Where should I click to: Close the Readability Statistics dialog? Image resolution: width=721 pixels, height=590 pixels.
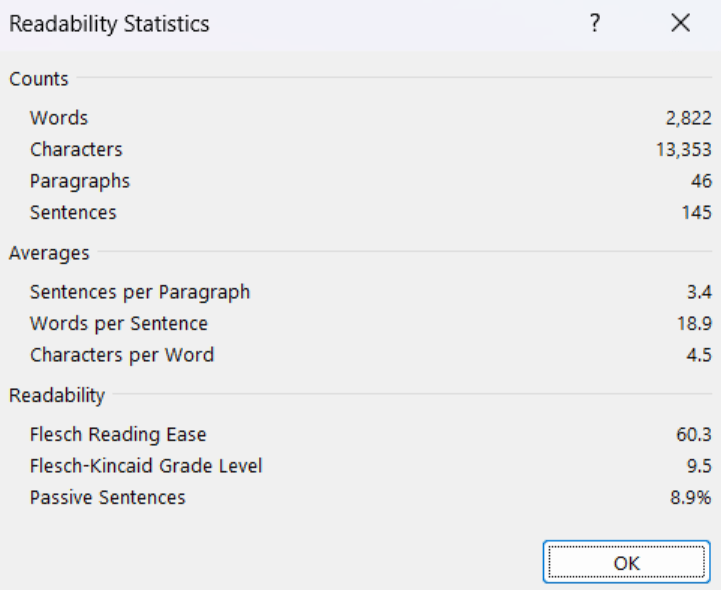[680, 24]
